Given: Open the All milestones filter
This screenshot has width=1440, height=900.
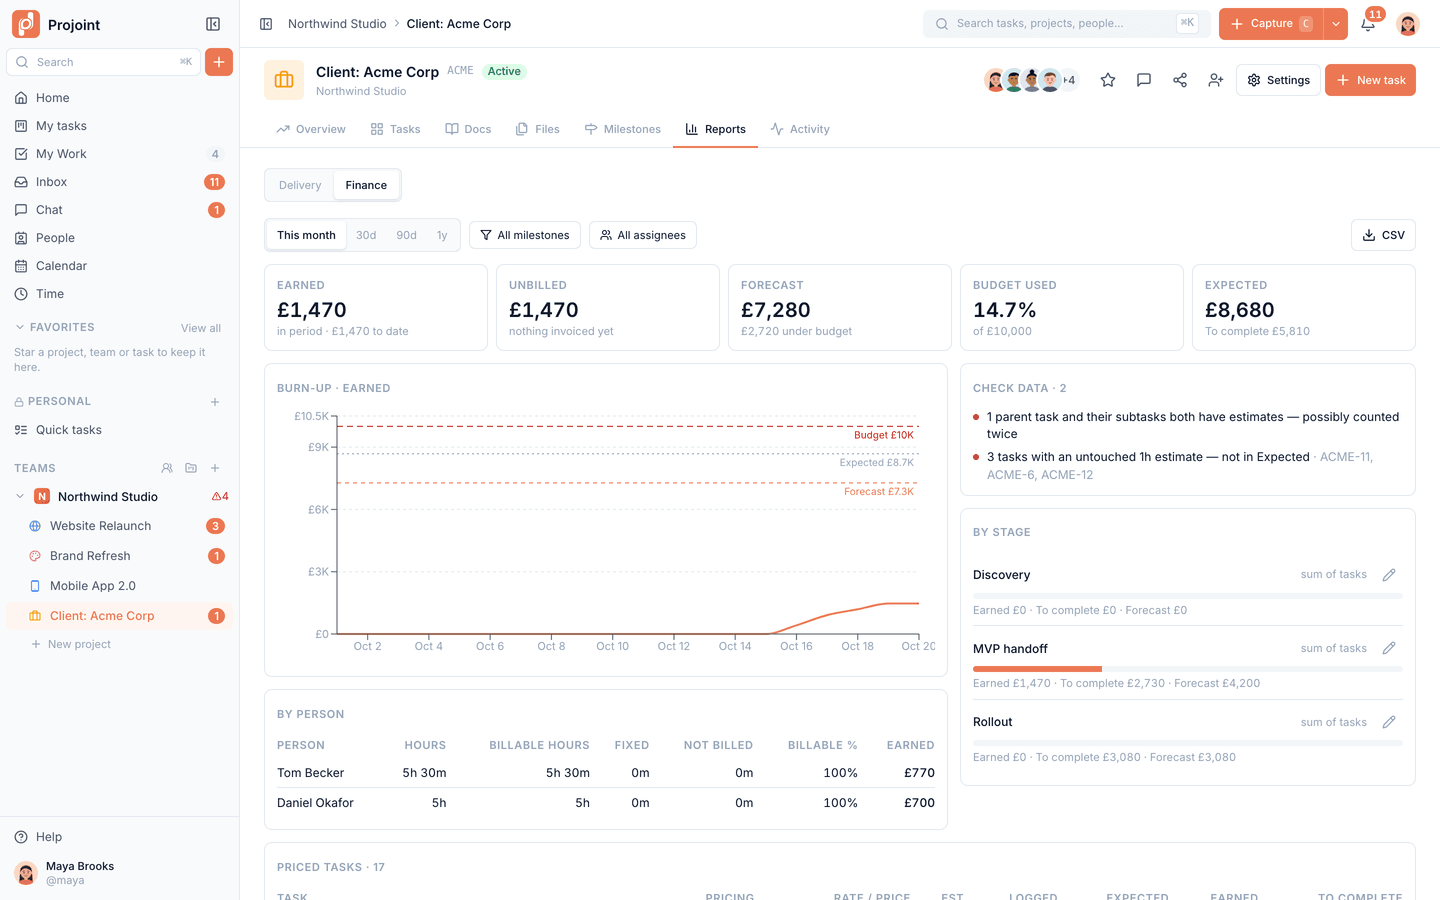Looking at the screenshot, I should coord(525,235).
